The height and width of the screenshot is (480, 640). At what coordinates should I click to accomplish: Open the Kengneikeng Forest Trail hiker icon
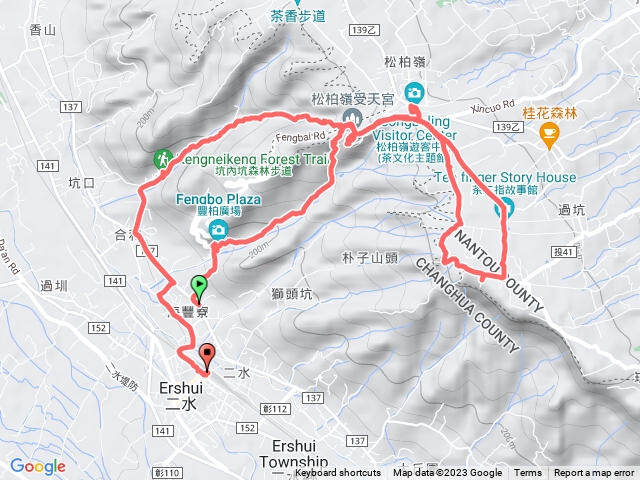163,160
